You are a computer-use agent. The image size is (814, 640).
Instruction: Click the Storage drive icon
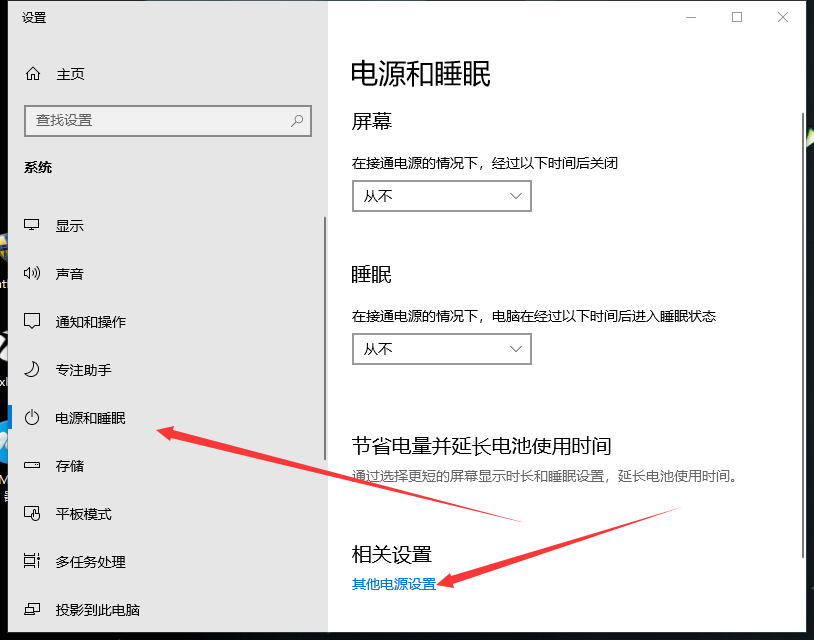tap(32, 465)
